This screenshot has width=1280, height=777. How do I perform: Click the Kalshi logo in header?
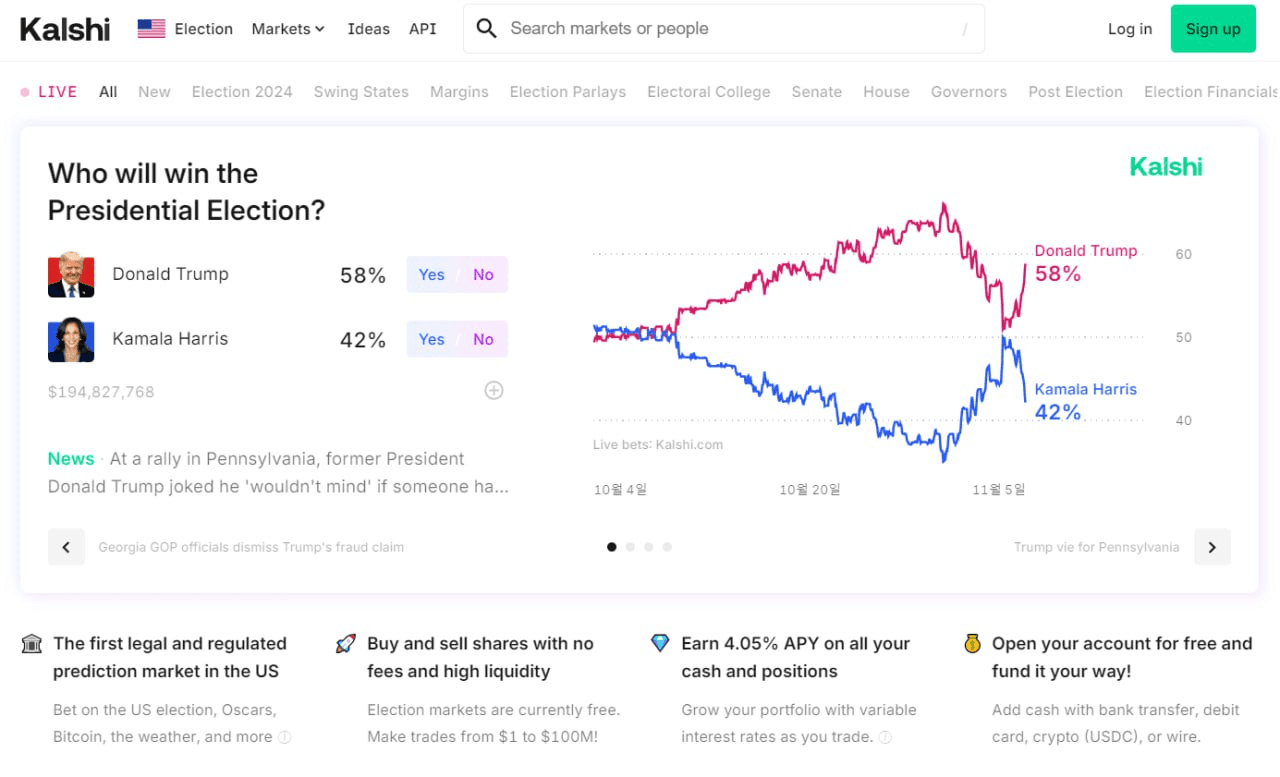tap(65, 29)
